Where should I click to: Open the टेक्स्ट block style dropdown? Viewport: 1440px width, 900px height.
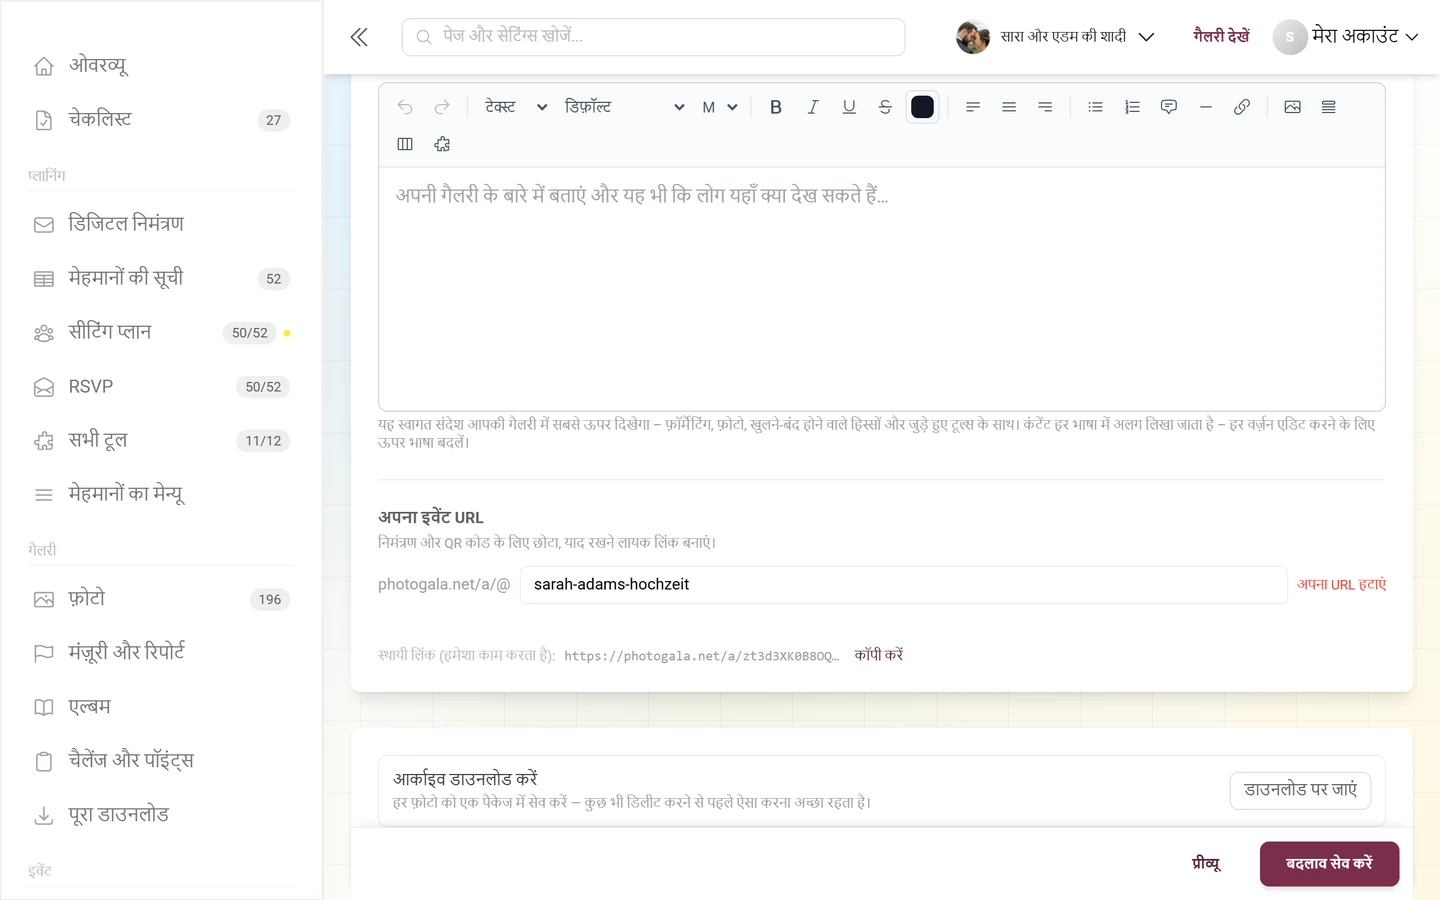click(x=516, y=107)
